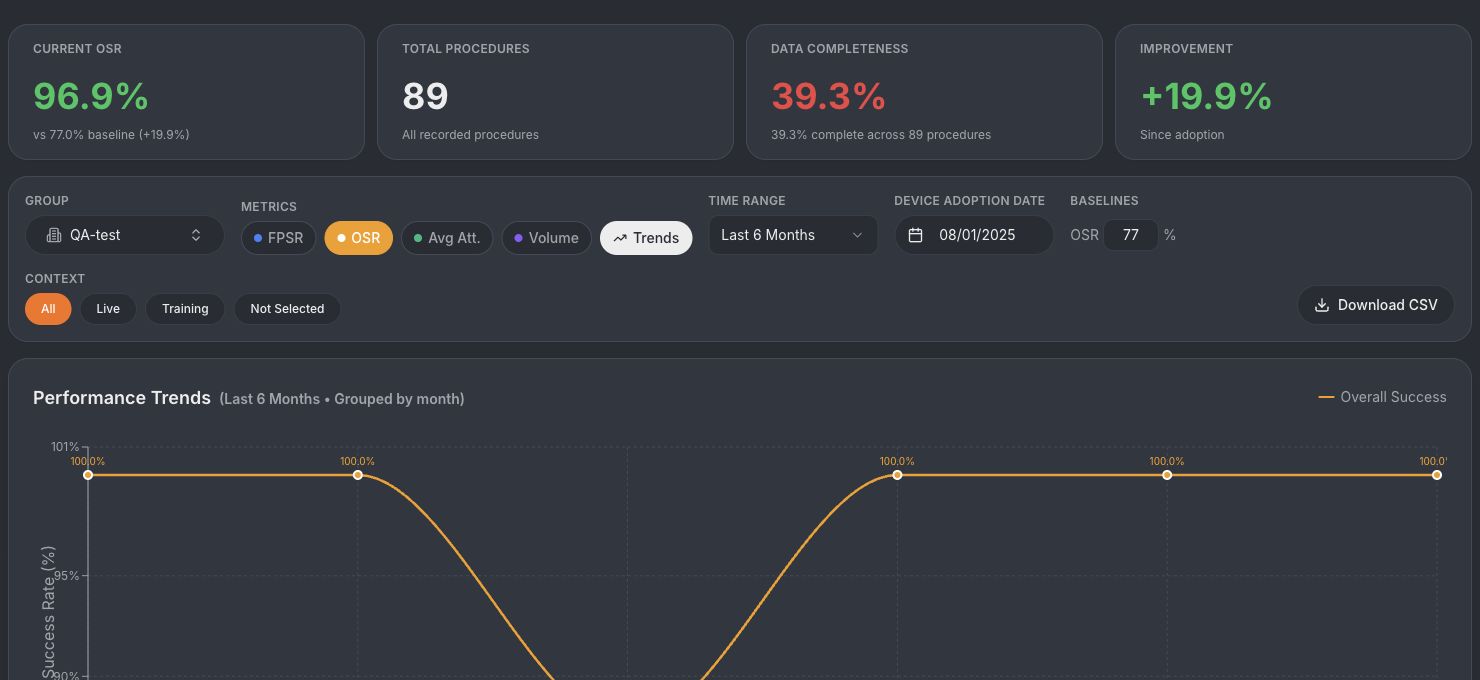The width and height of the screenshot is (1480, 680).
Task: Select the Not Selected context filter
Action: click(287, 309)
